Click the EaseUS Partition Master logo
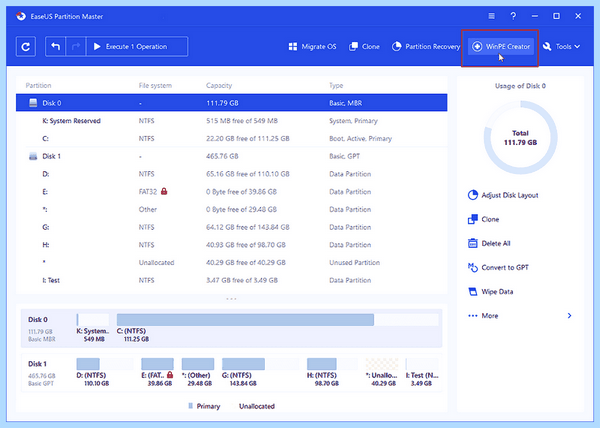600x428 pixels. [x=21, y=16]
